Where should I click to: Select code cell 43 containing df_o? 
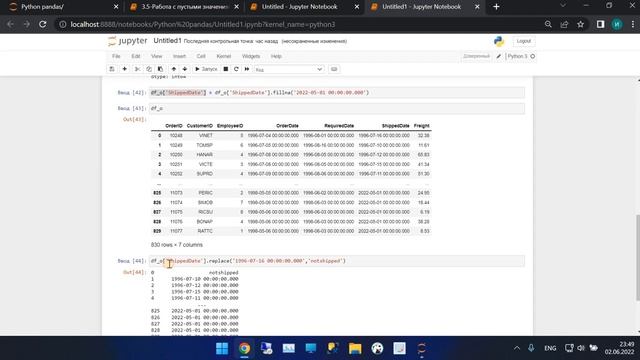pos(337,109)
